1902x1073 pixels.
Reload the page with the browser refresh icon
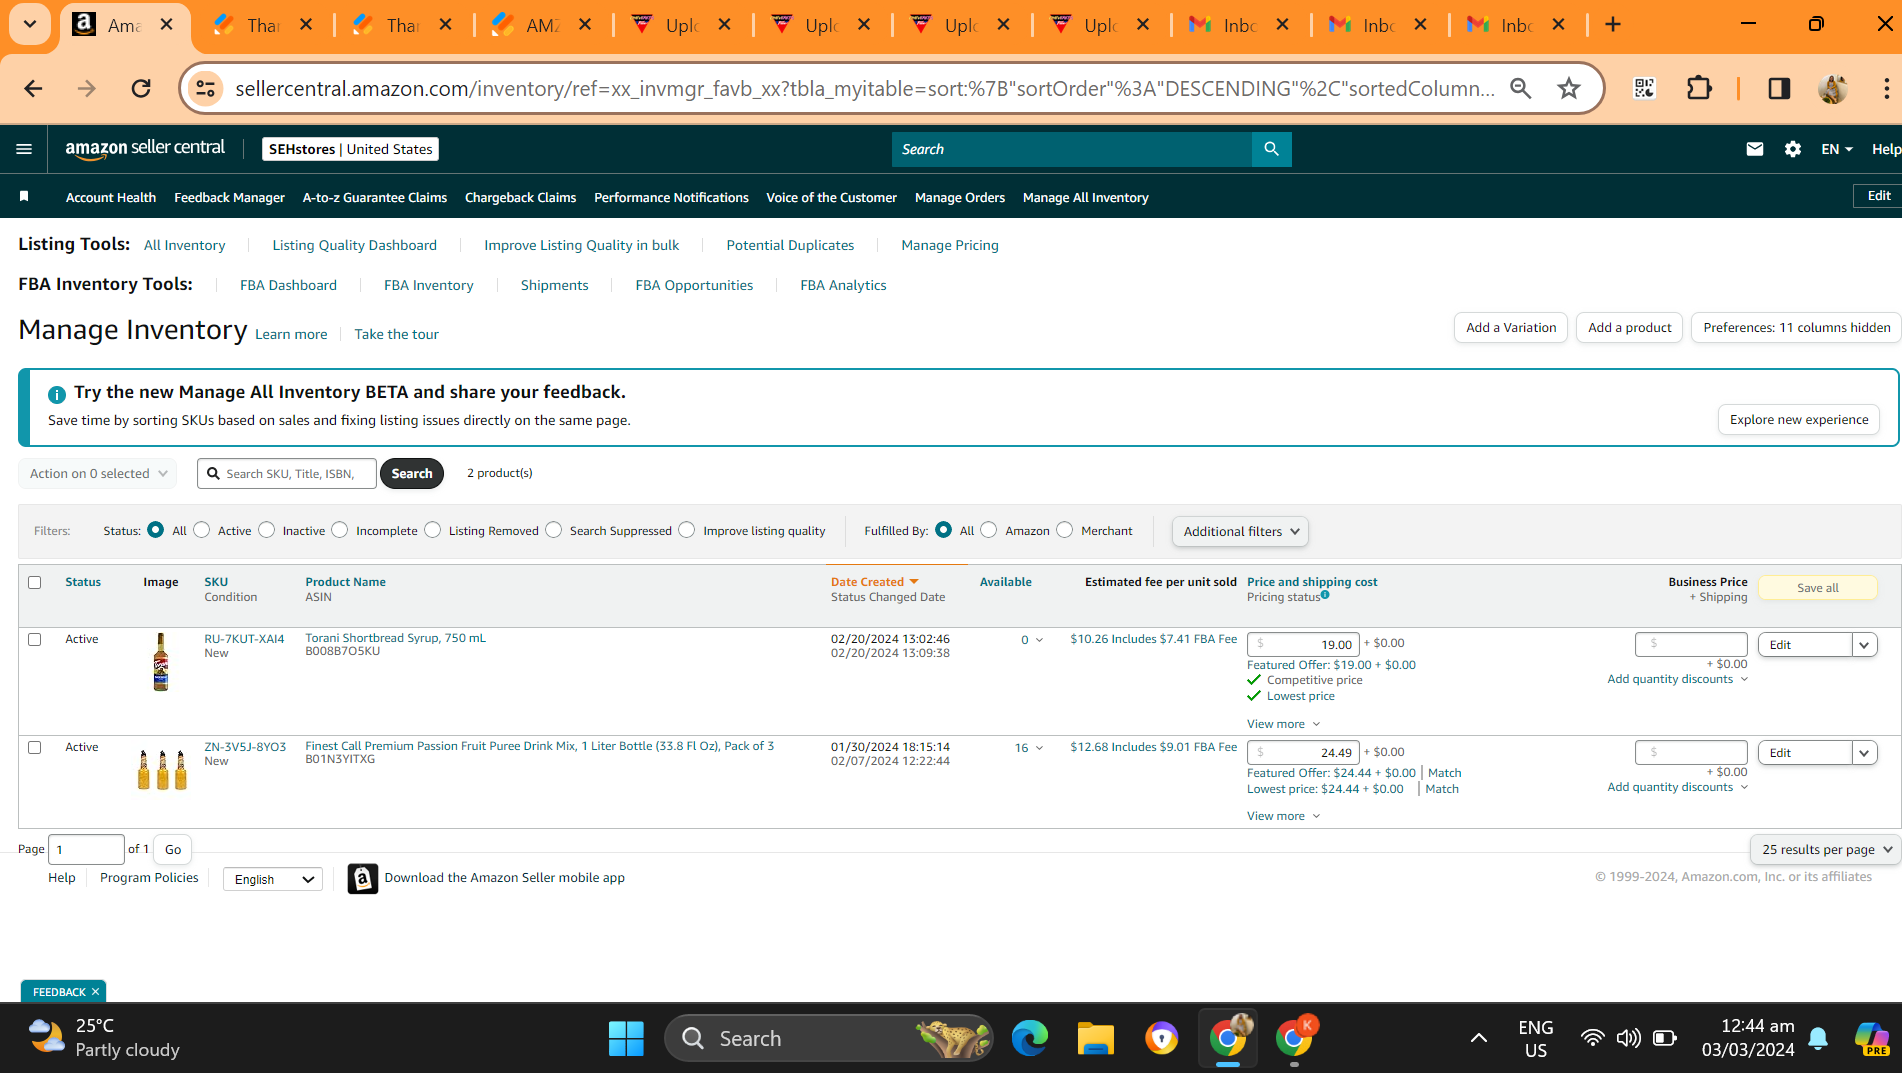pos(141,89)
